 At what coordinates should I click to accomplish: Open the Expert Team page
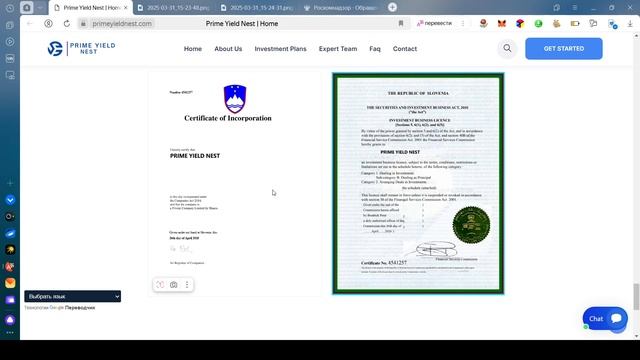338,49
